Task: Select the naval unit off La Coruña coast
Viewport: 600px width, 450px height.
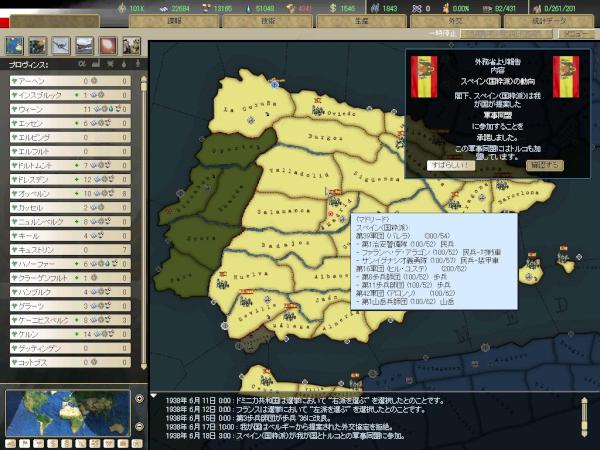Action: click(275, 84)
